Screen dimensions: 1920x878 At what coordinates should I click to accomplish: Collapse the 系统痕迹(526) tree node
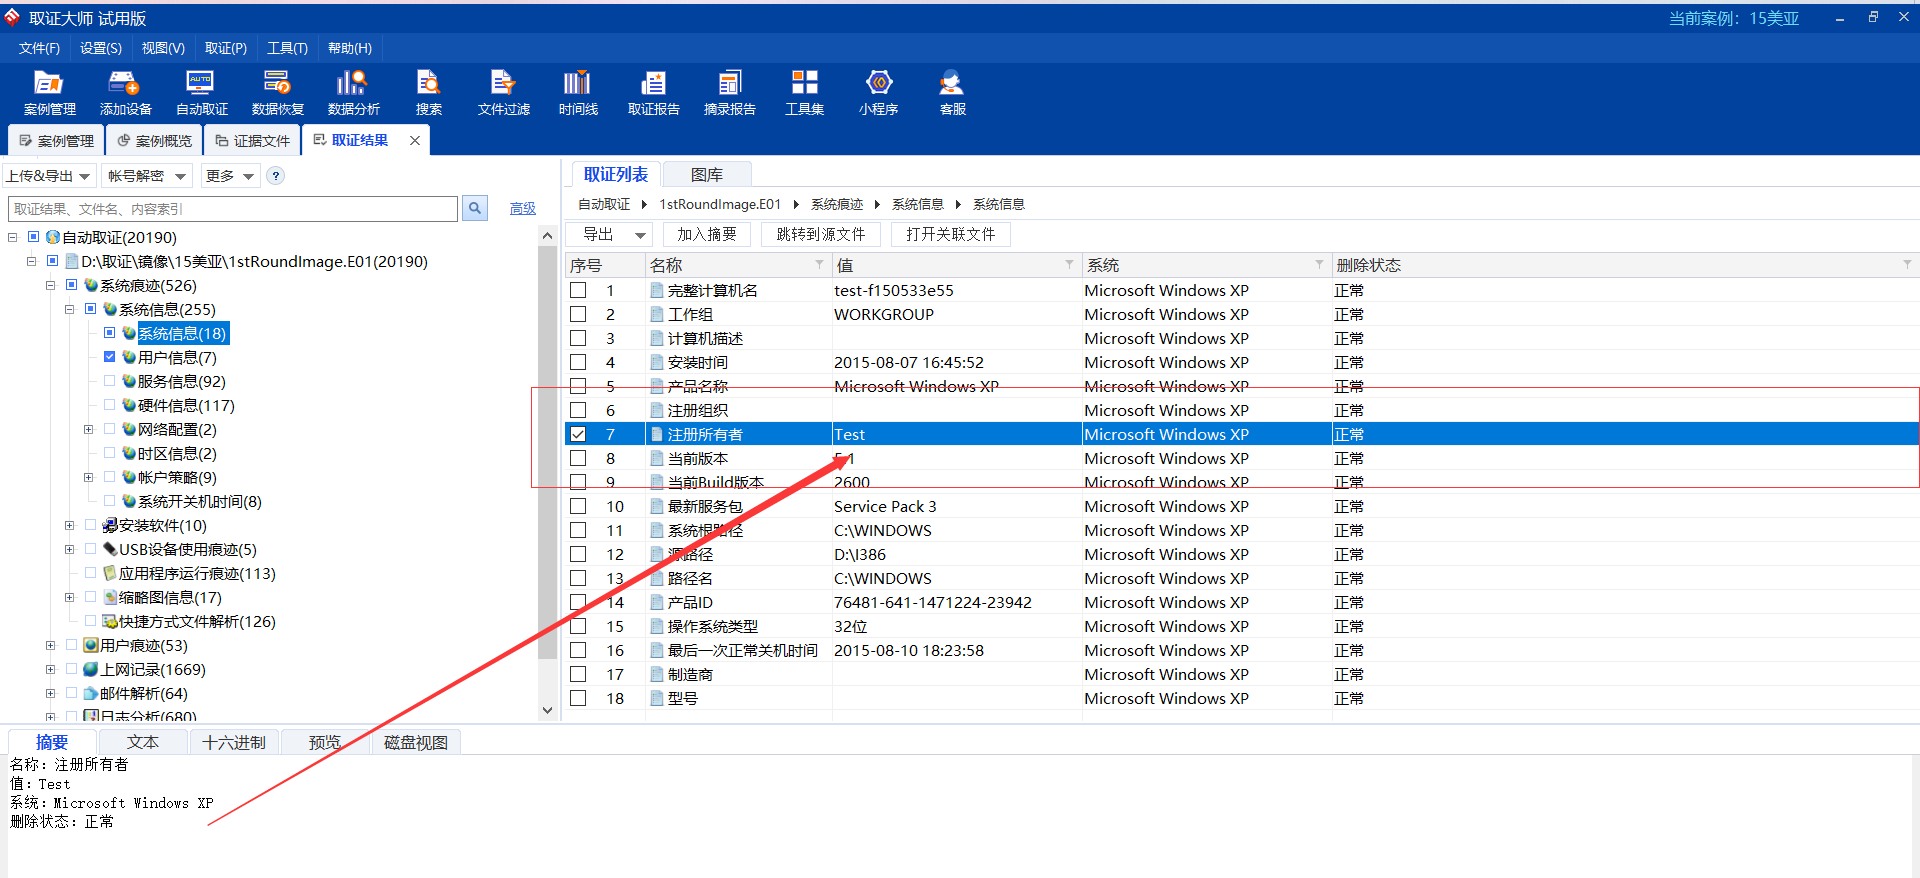pos(50,285)
